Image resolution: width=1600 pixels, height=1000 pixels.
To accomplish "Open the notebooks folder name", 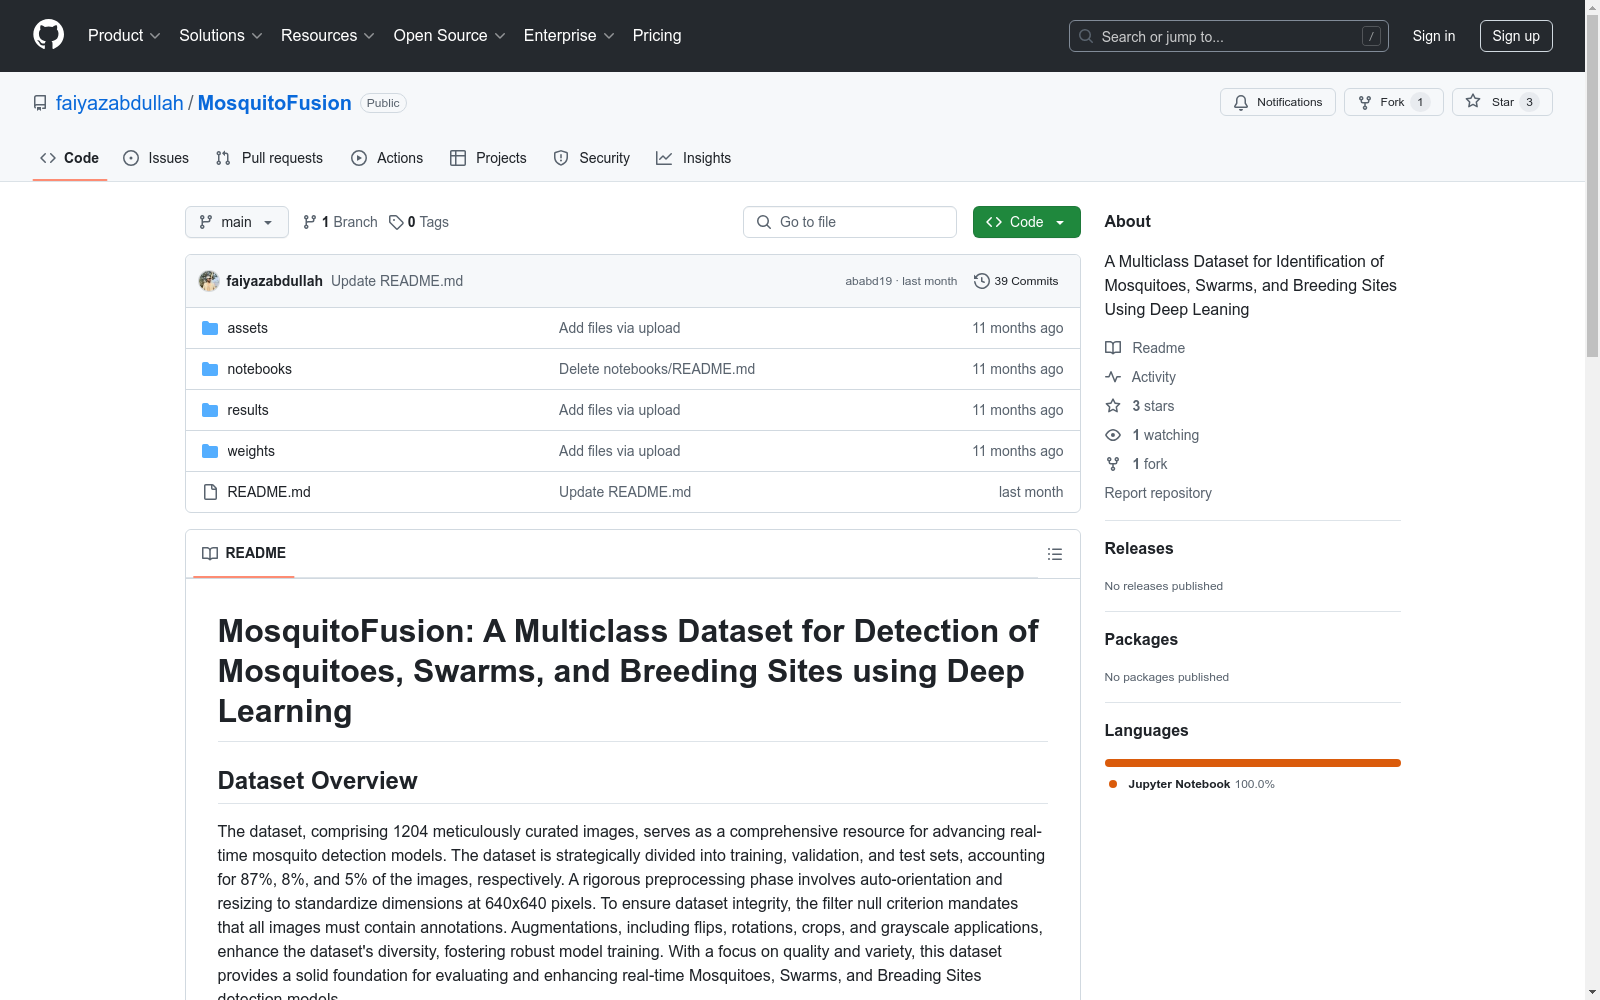I will pos(260,369).
